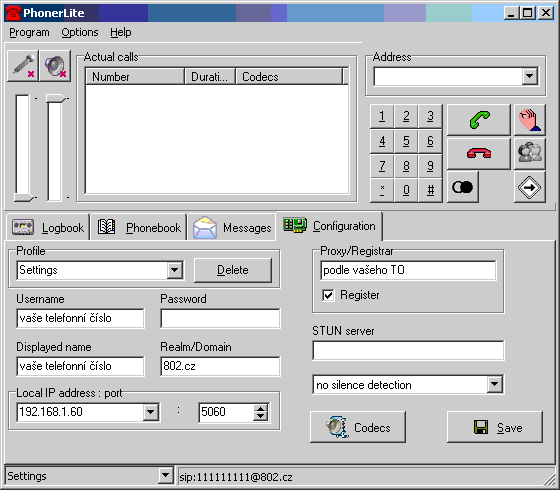560x490 pixels.
Task: Click the STUN server input field
Action: pyautogui.click(x=408, y=350)
